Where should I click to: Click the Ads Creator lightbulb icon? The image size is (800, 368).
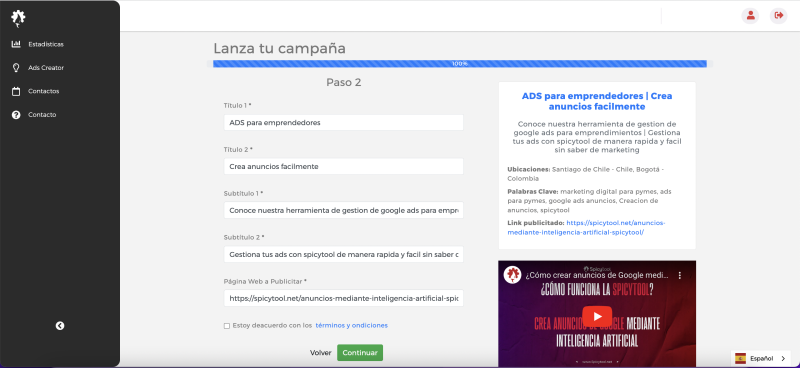click(x=16, y=67)
